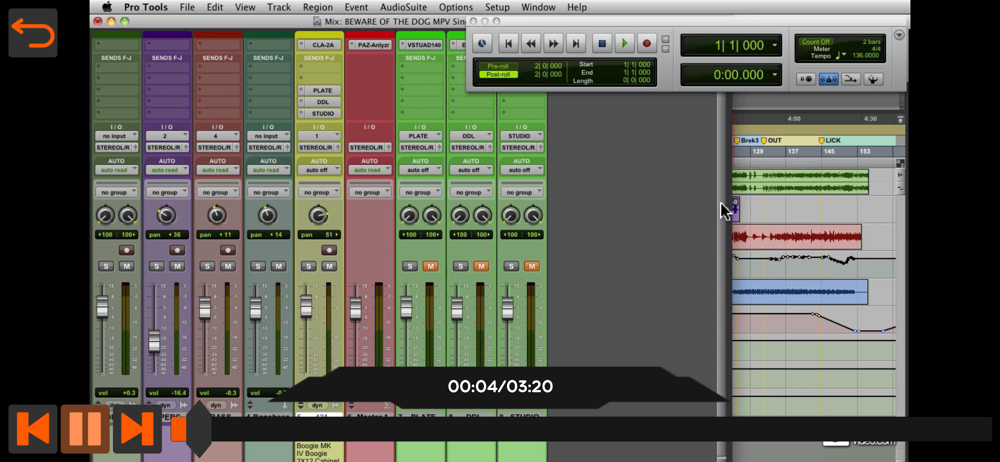Image resolution: width=1000 pixels, height=462 pixels.
Task: Solo the purple PERC track
Action: (x=157, y=266)
